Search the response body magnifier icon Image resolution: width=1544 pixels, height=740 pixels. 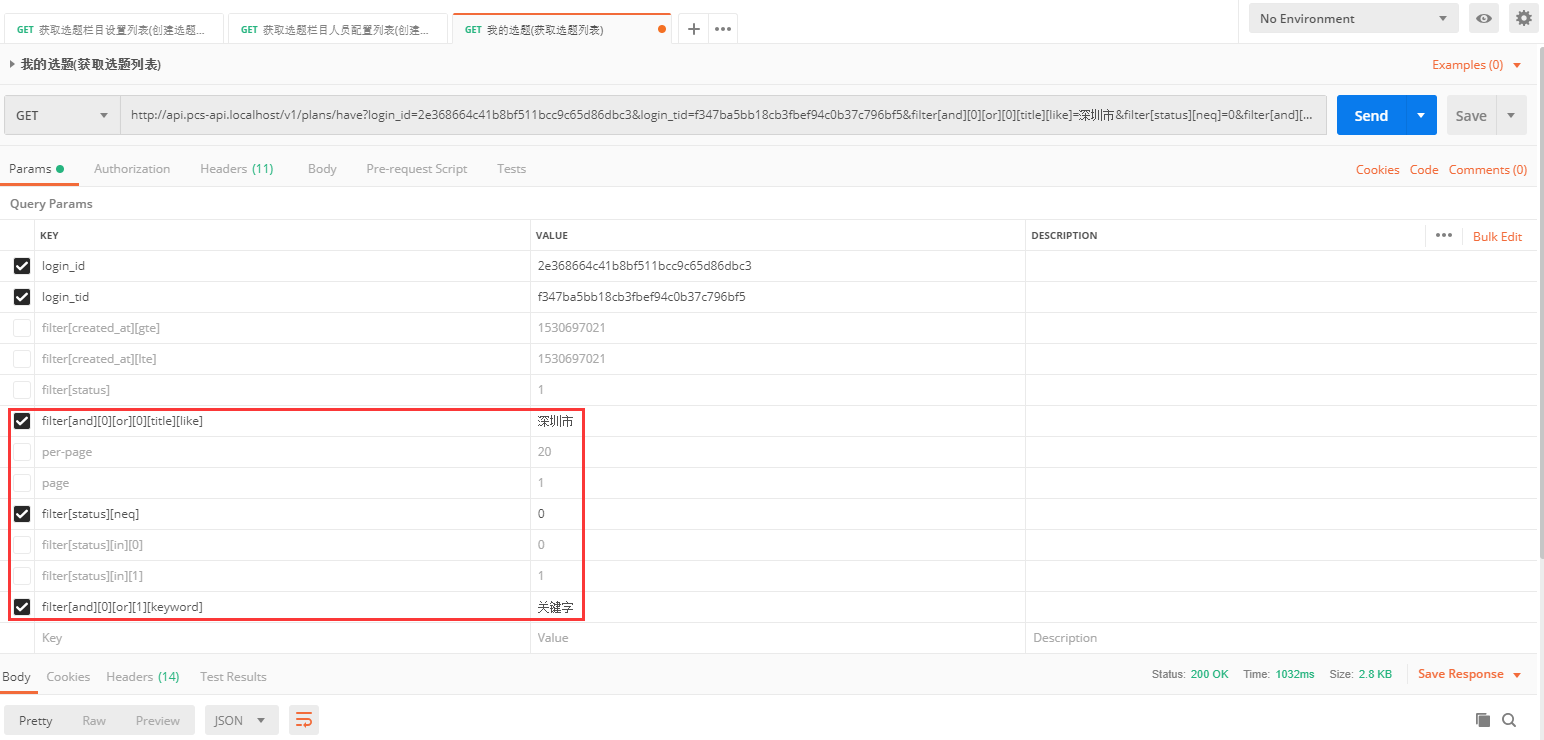click(x=1509, y=720)
